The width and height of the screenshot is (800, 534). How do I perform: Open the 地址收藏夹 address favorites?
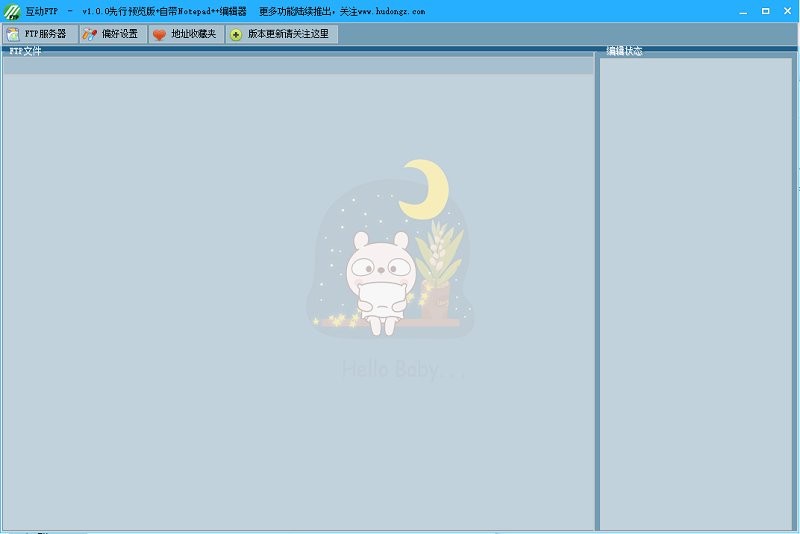185,34
